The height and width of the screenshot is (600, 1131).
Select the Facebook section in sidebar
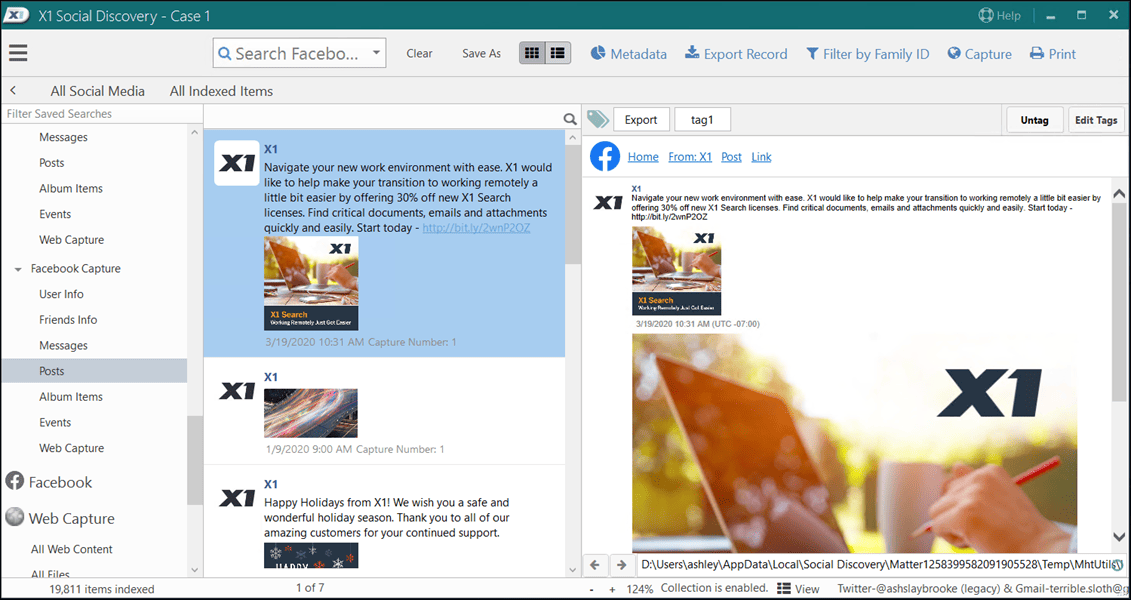tap(49, 482)
